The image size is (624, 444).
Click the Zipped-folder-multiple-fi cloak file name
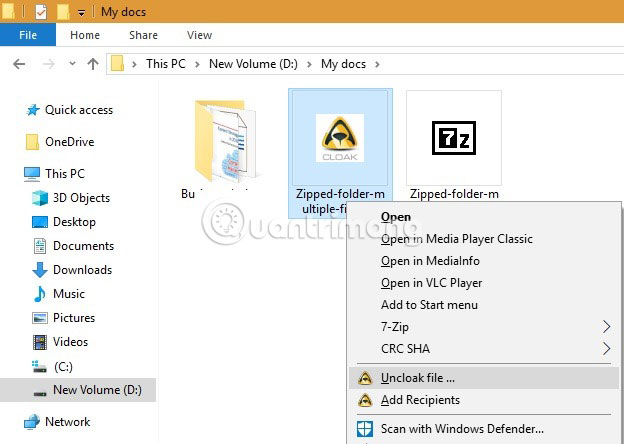click(x=340, y=201)
